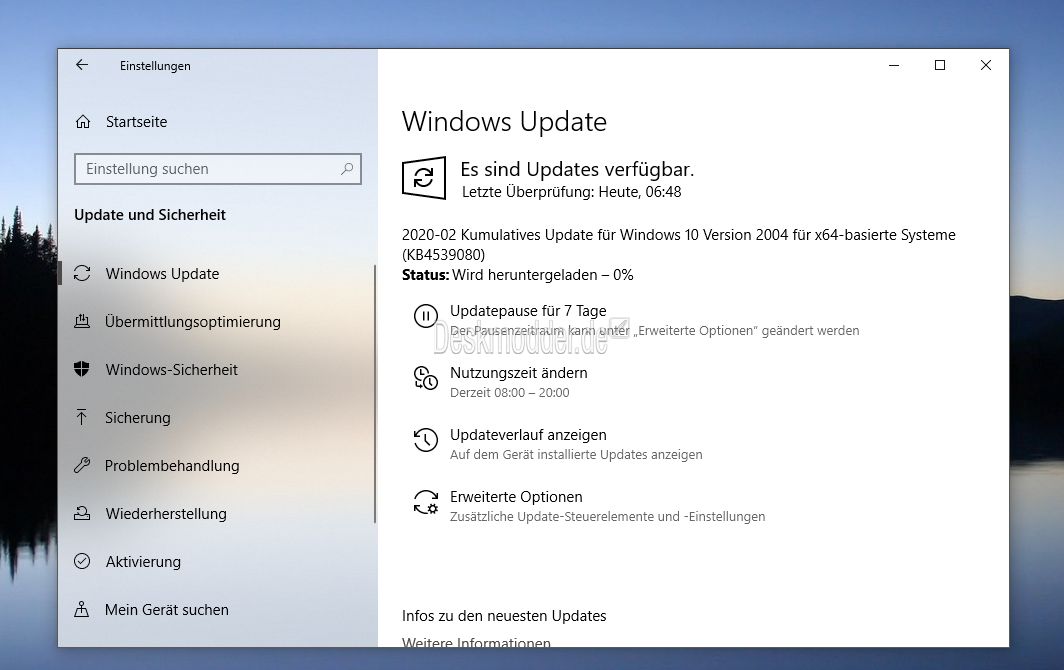Click the search magnifier icon

(x=347, y=168)
